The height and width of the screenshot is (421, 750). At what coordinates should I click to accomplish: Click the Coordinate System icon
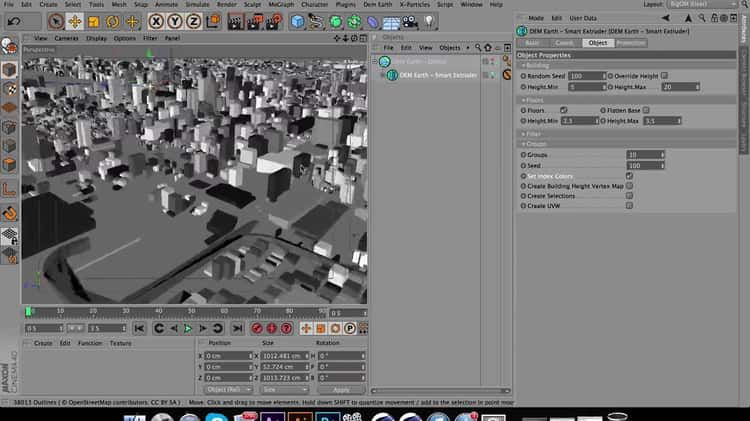pos(213,22)
